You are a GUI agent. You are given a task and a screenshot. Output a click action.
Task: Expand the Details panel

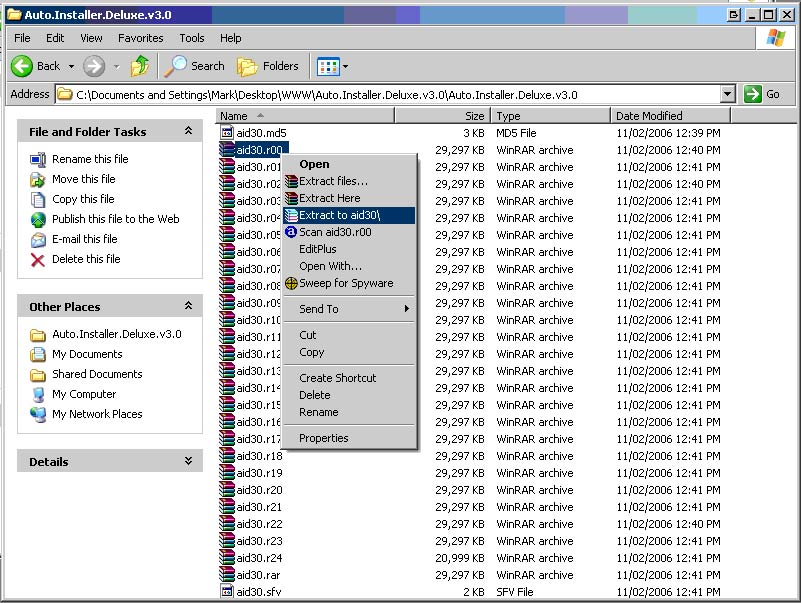(188, 461)
